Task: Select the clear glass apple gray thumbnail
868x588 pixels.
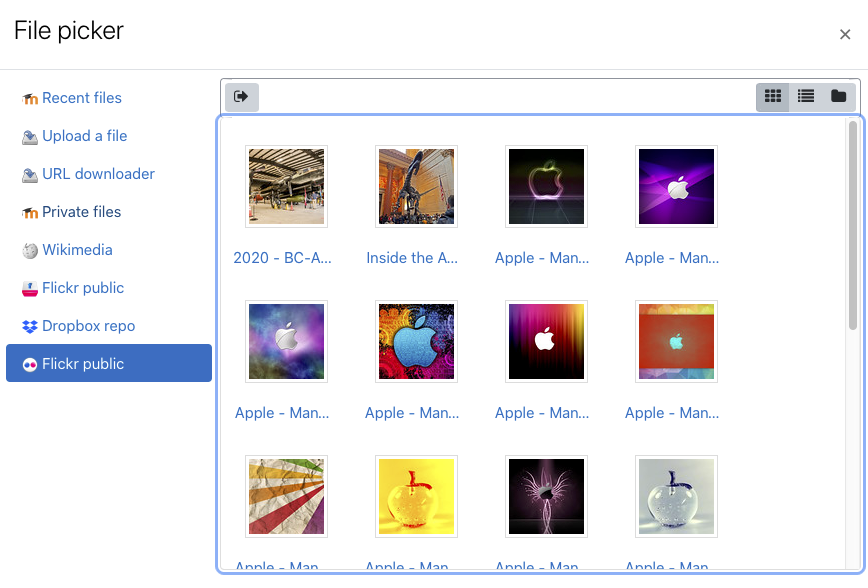Action: [x=676, y=497]
